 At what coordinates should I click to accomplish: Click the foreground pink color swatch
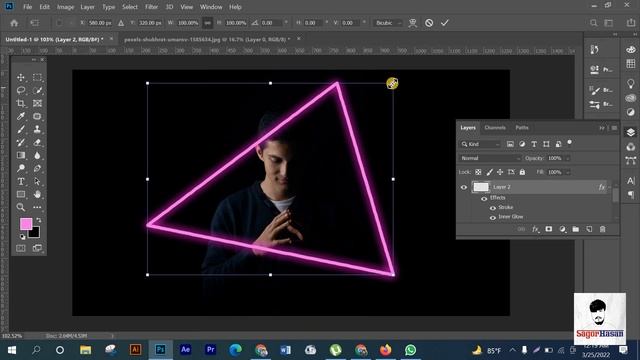click(26, 224)
